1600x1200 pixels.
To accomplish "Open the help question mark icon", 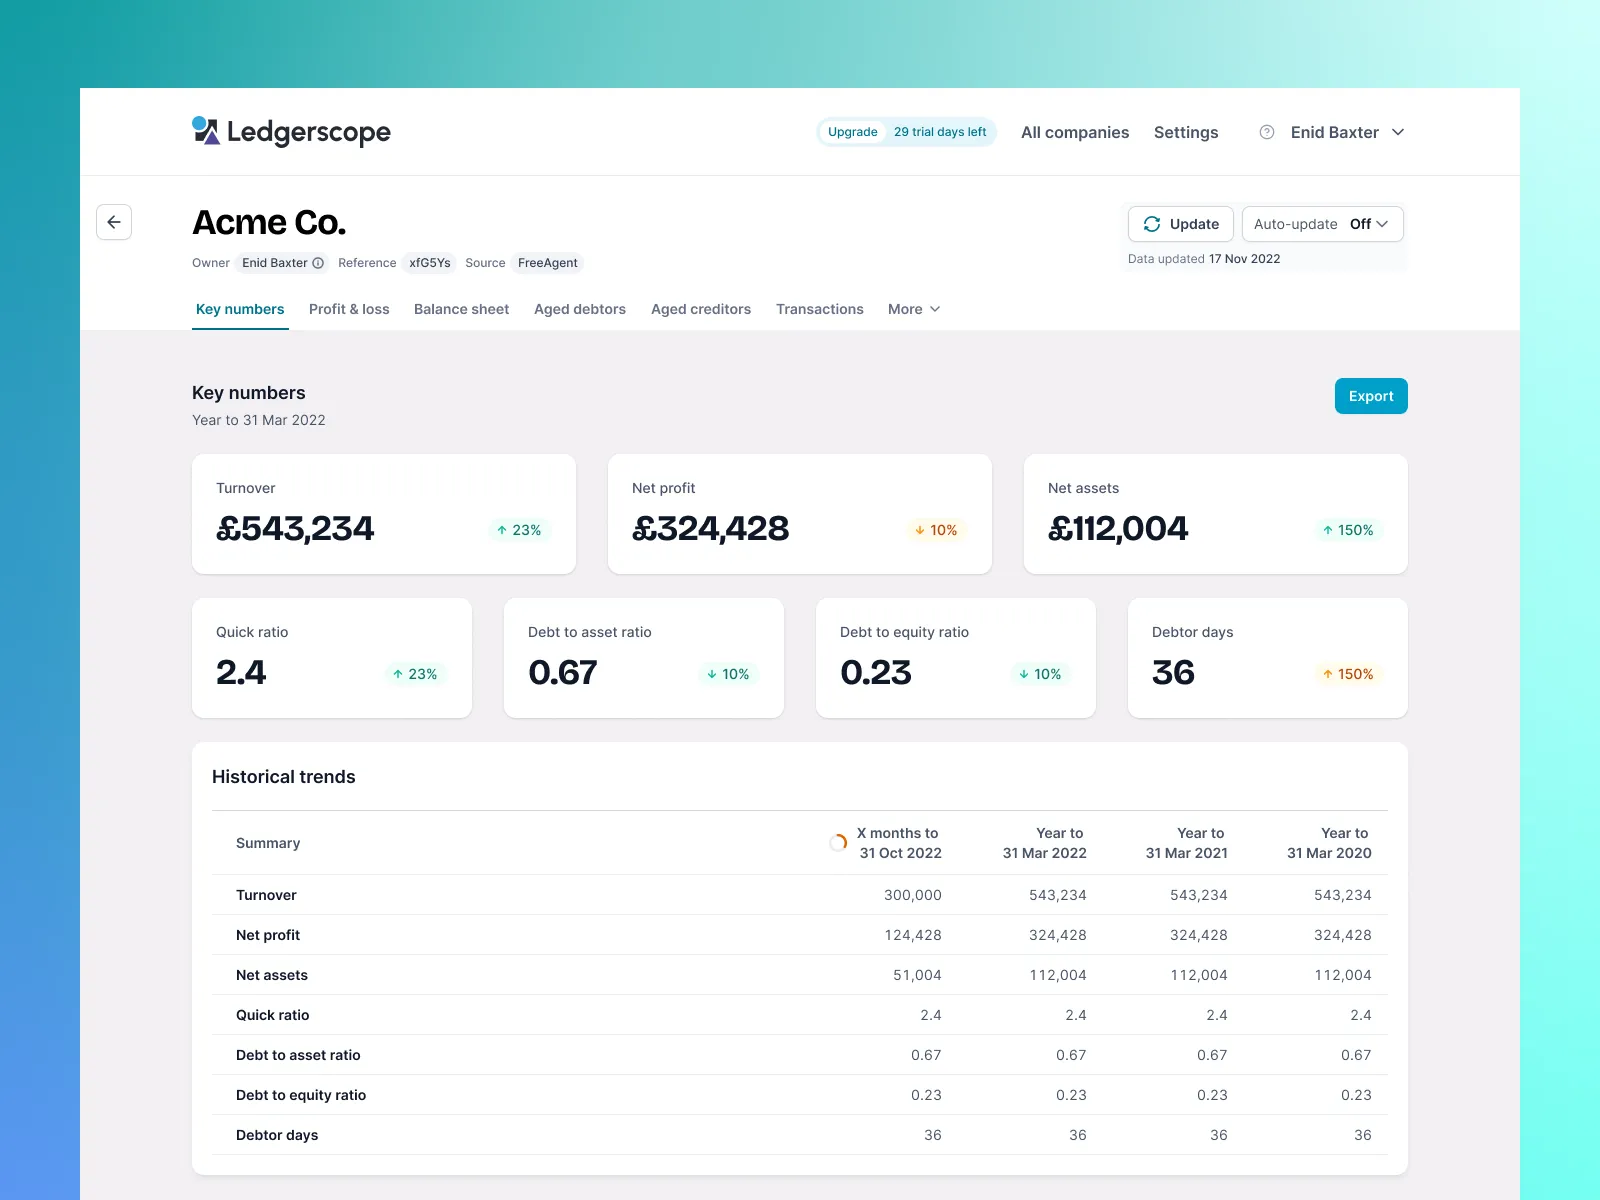I will click(x=1267, y=132).
